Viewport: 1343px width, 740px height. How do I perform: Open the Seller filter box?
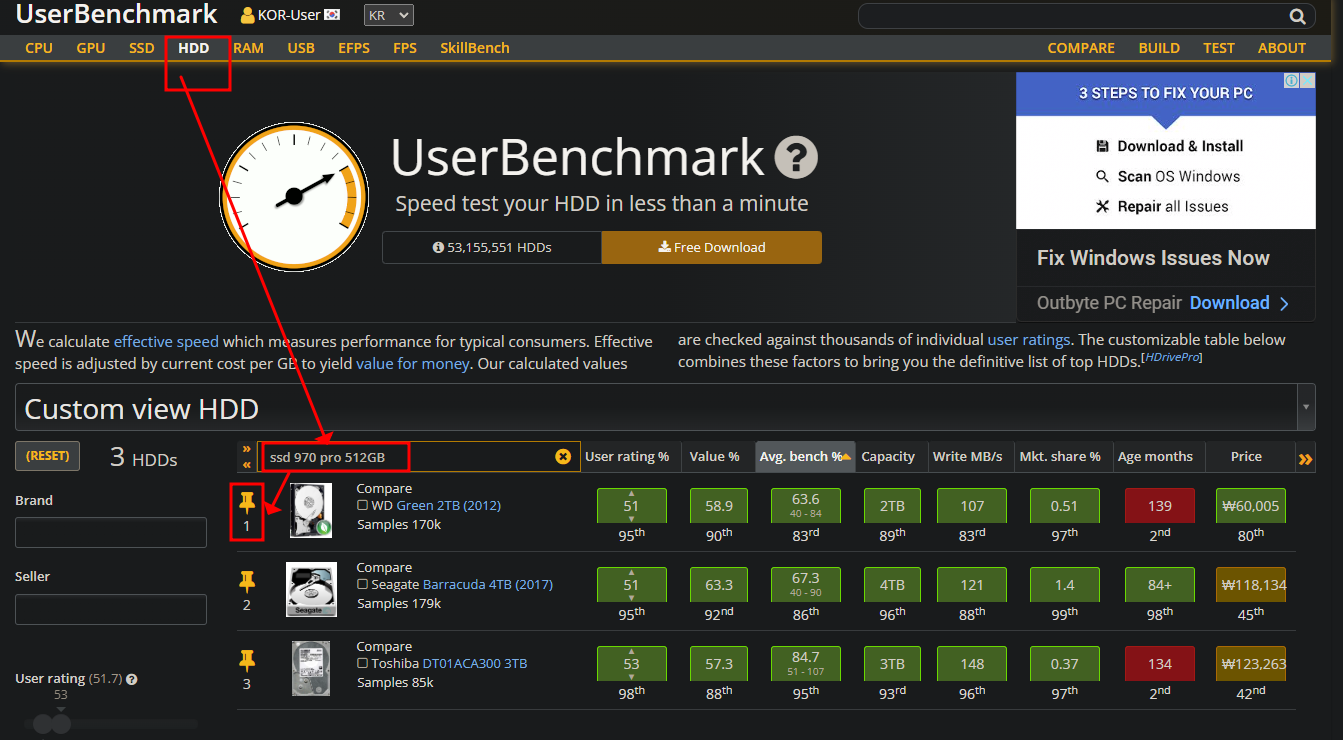click(x=111, y=609)
